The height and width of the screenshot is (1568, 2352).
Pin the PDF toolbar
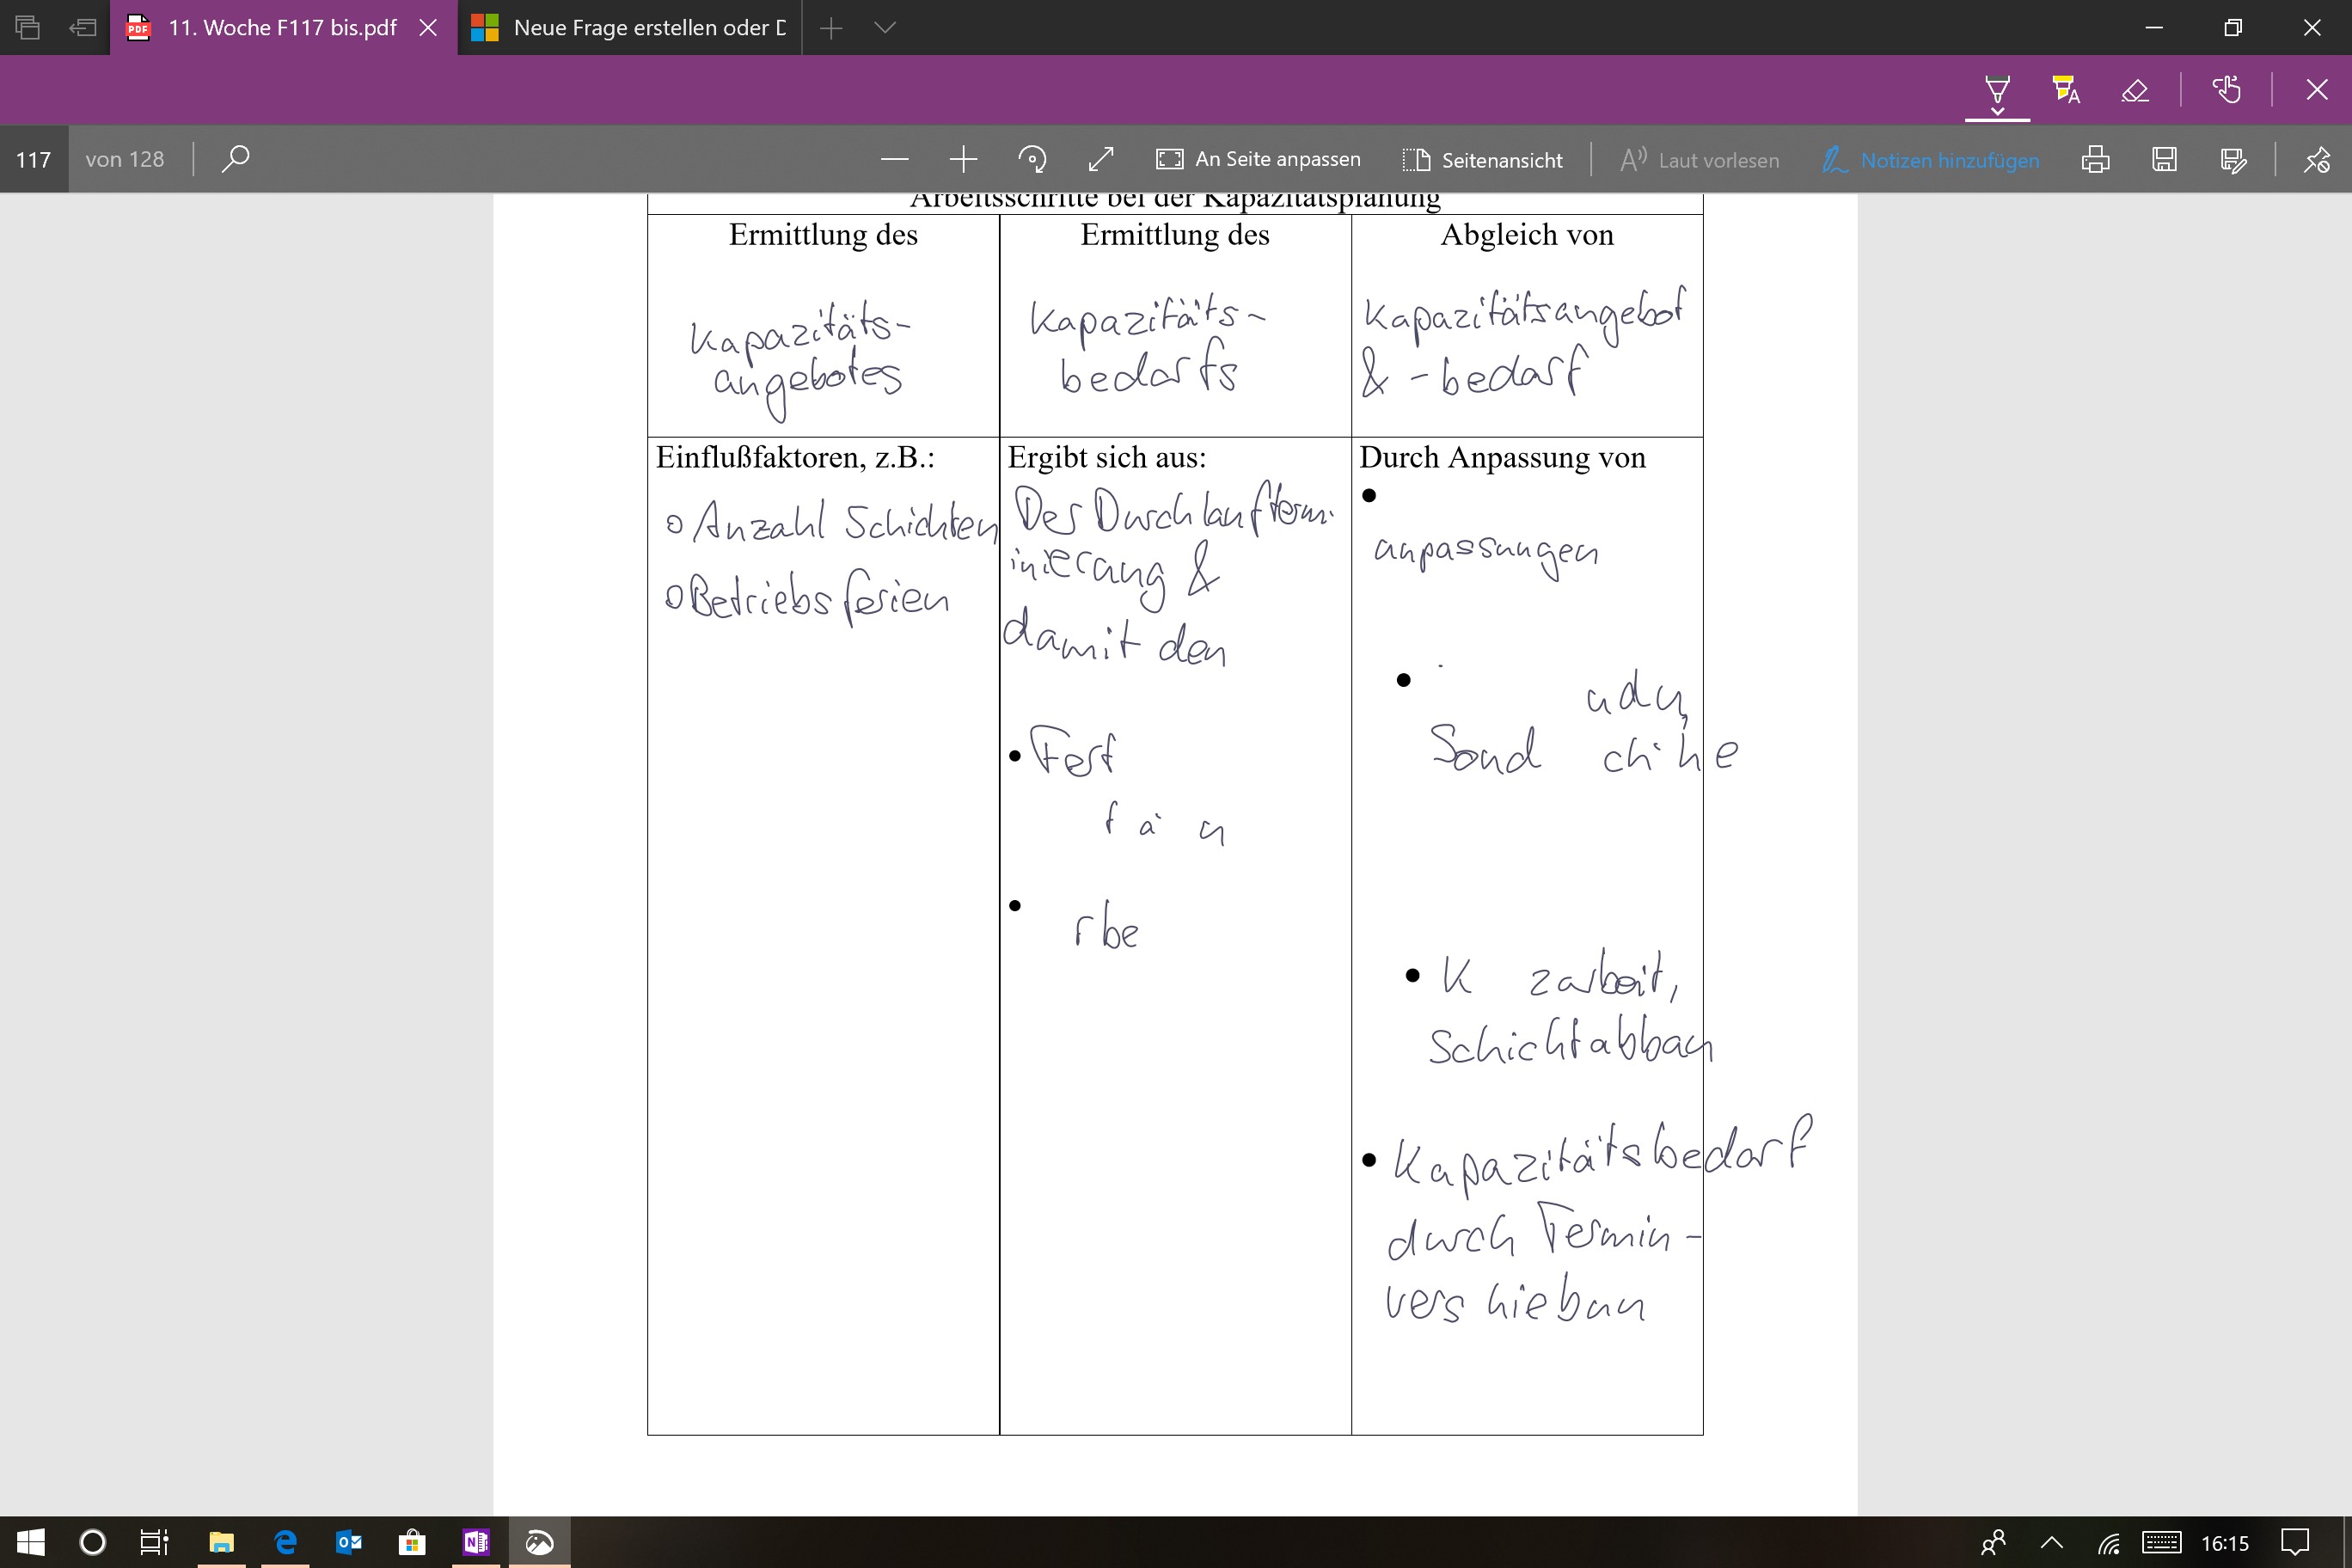click(2317, 159)
